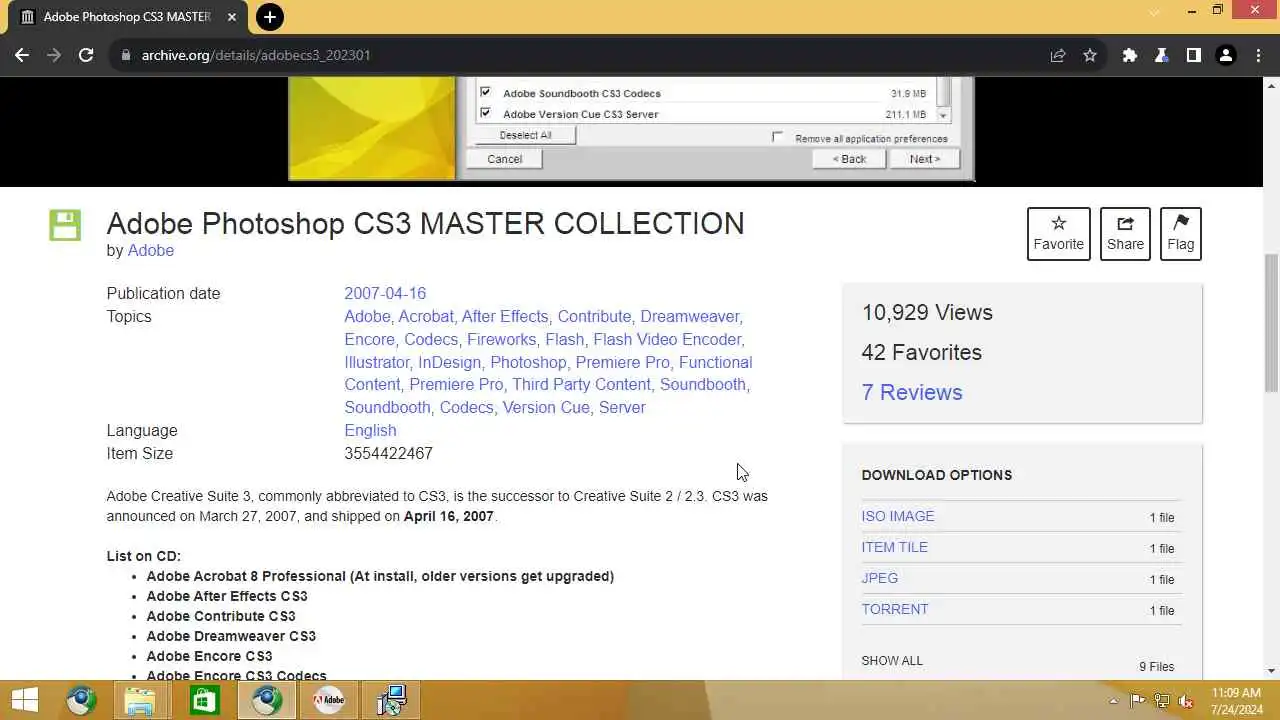Open the Chrome three-dot menu
This screenshot has height=720, width=1280.
1257,55
